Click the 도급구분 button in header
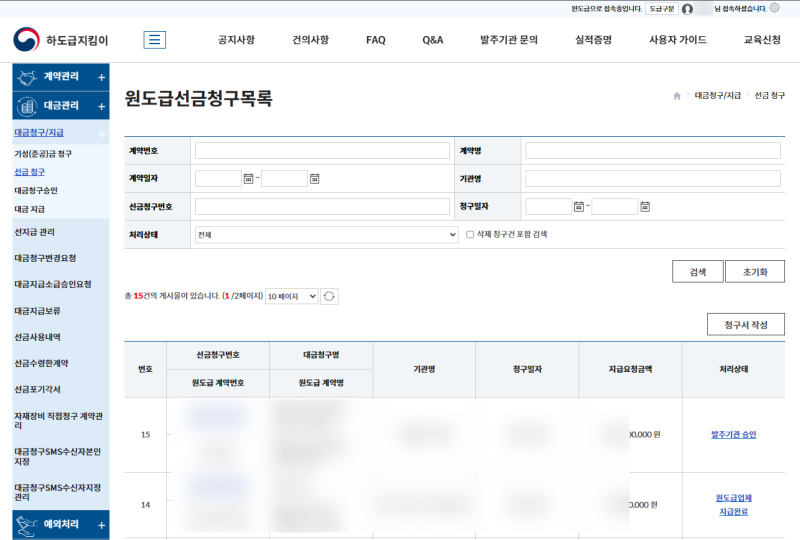The width and height of the screenshot is (800, 540). [662, 9]
